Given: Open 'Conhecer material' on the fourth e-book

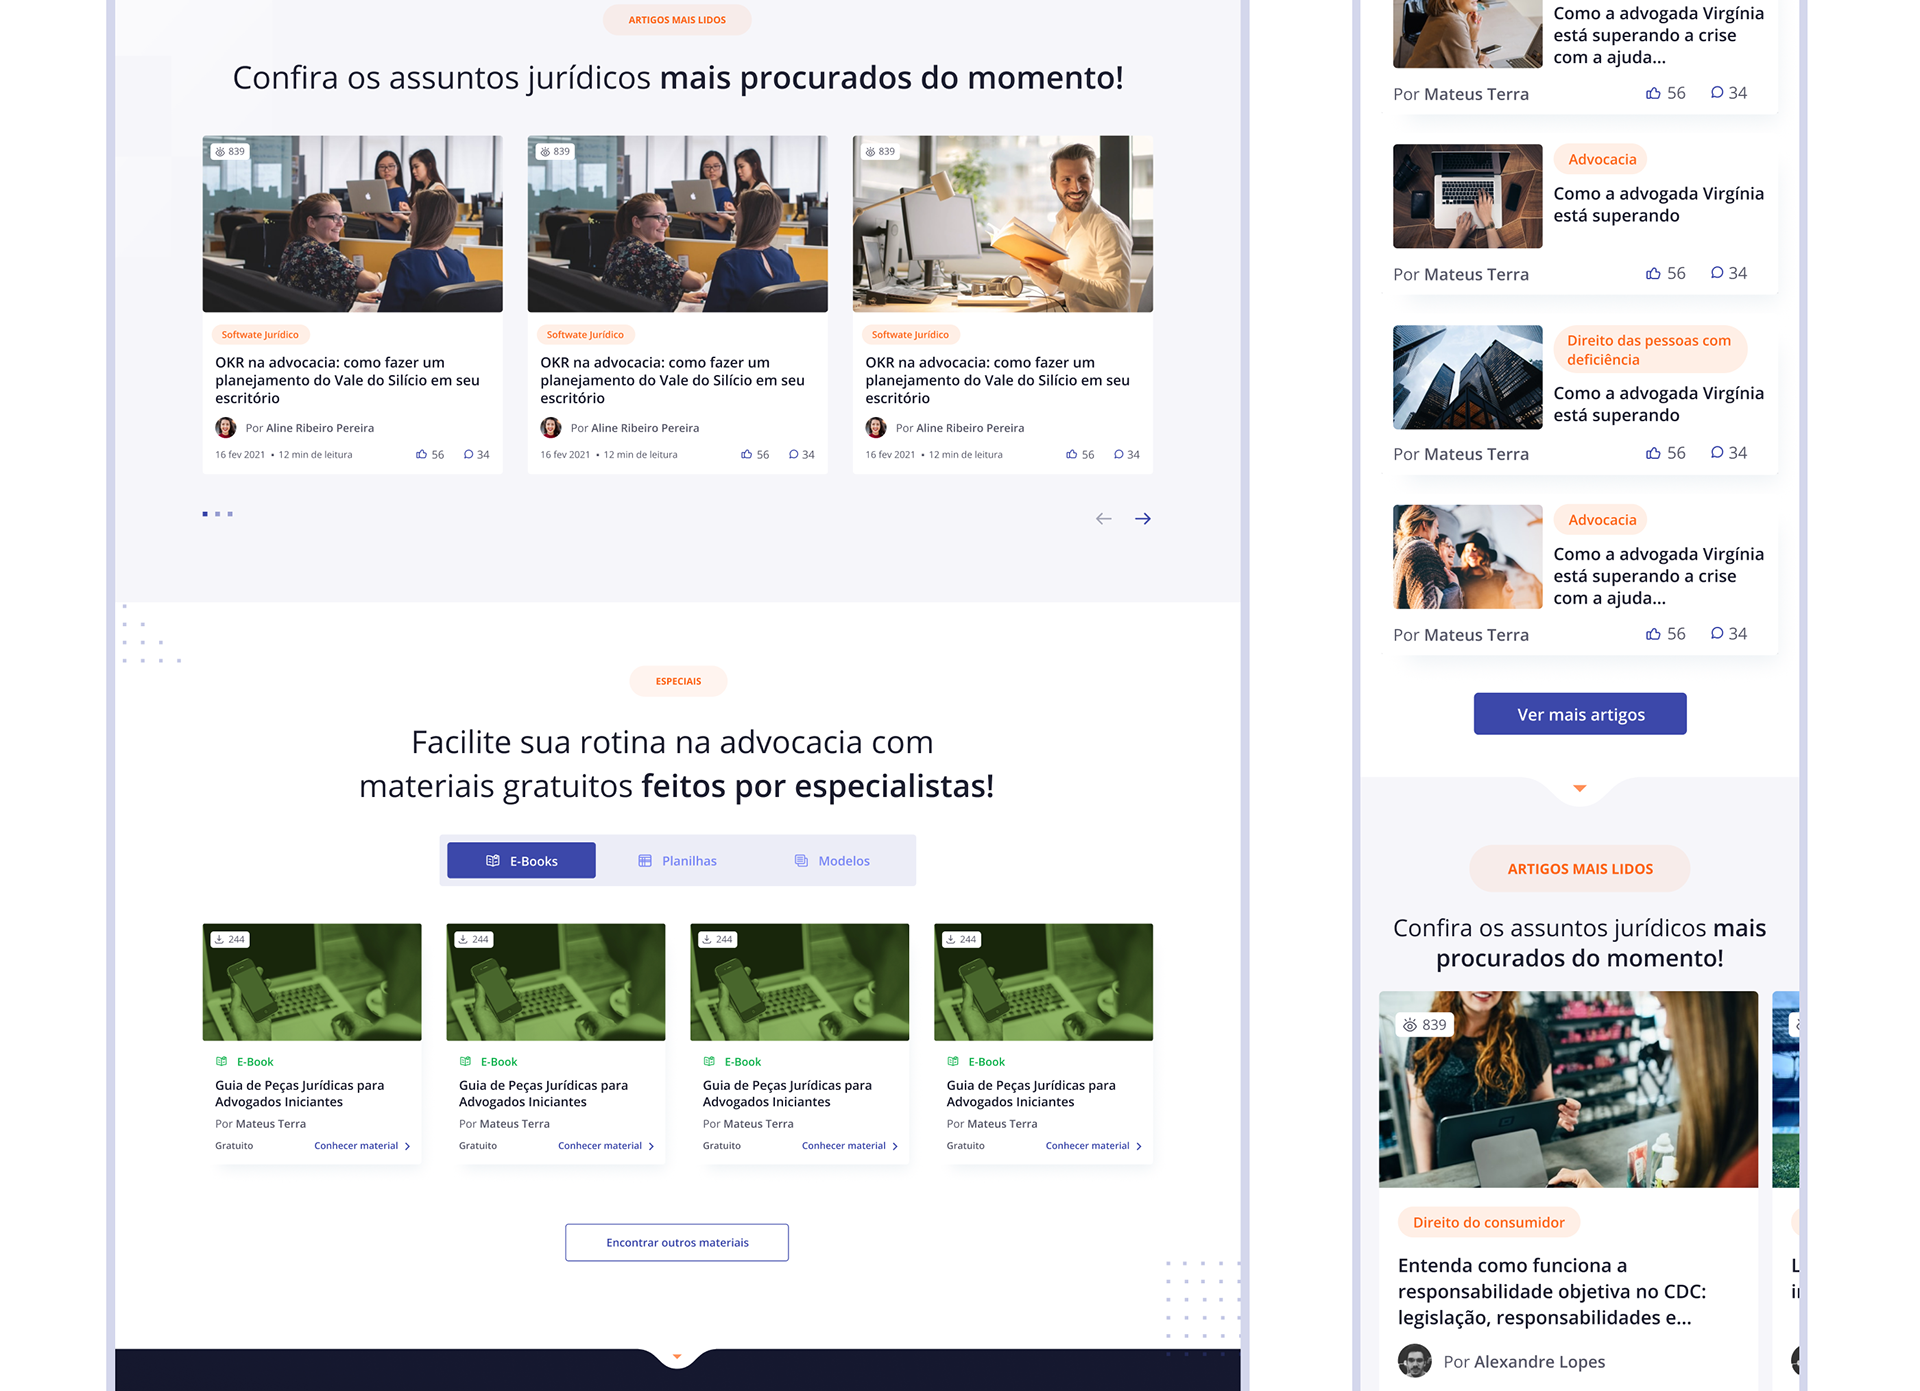Looking at the screenshot, I should (x=1092, y=1146).
